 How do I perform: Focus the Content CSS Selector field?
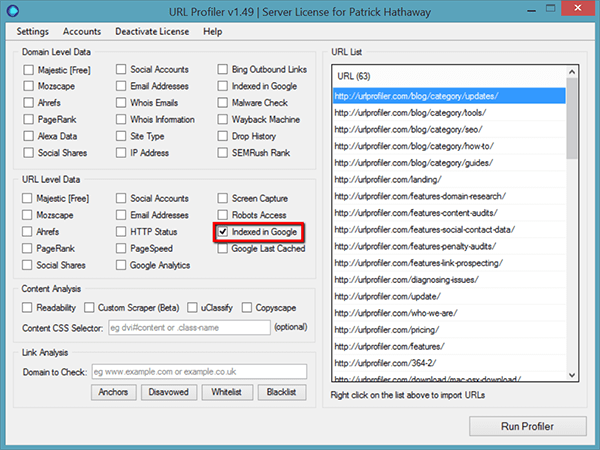189,328
